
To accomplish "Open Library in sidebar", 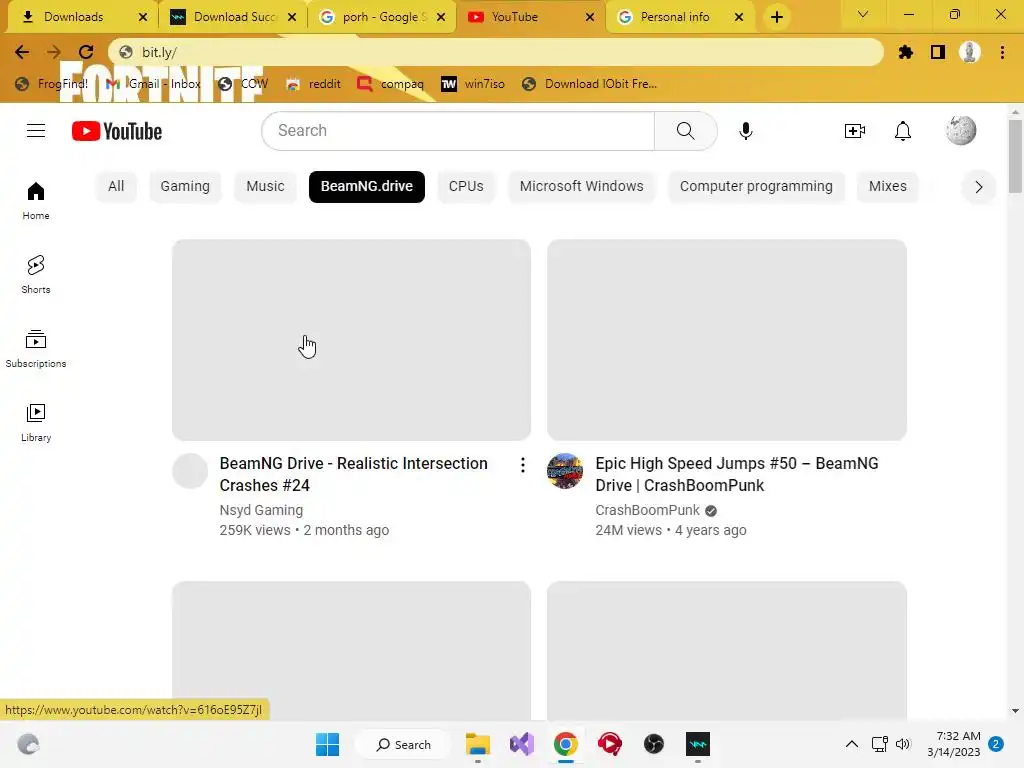I will click(x=36, y=423).
